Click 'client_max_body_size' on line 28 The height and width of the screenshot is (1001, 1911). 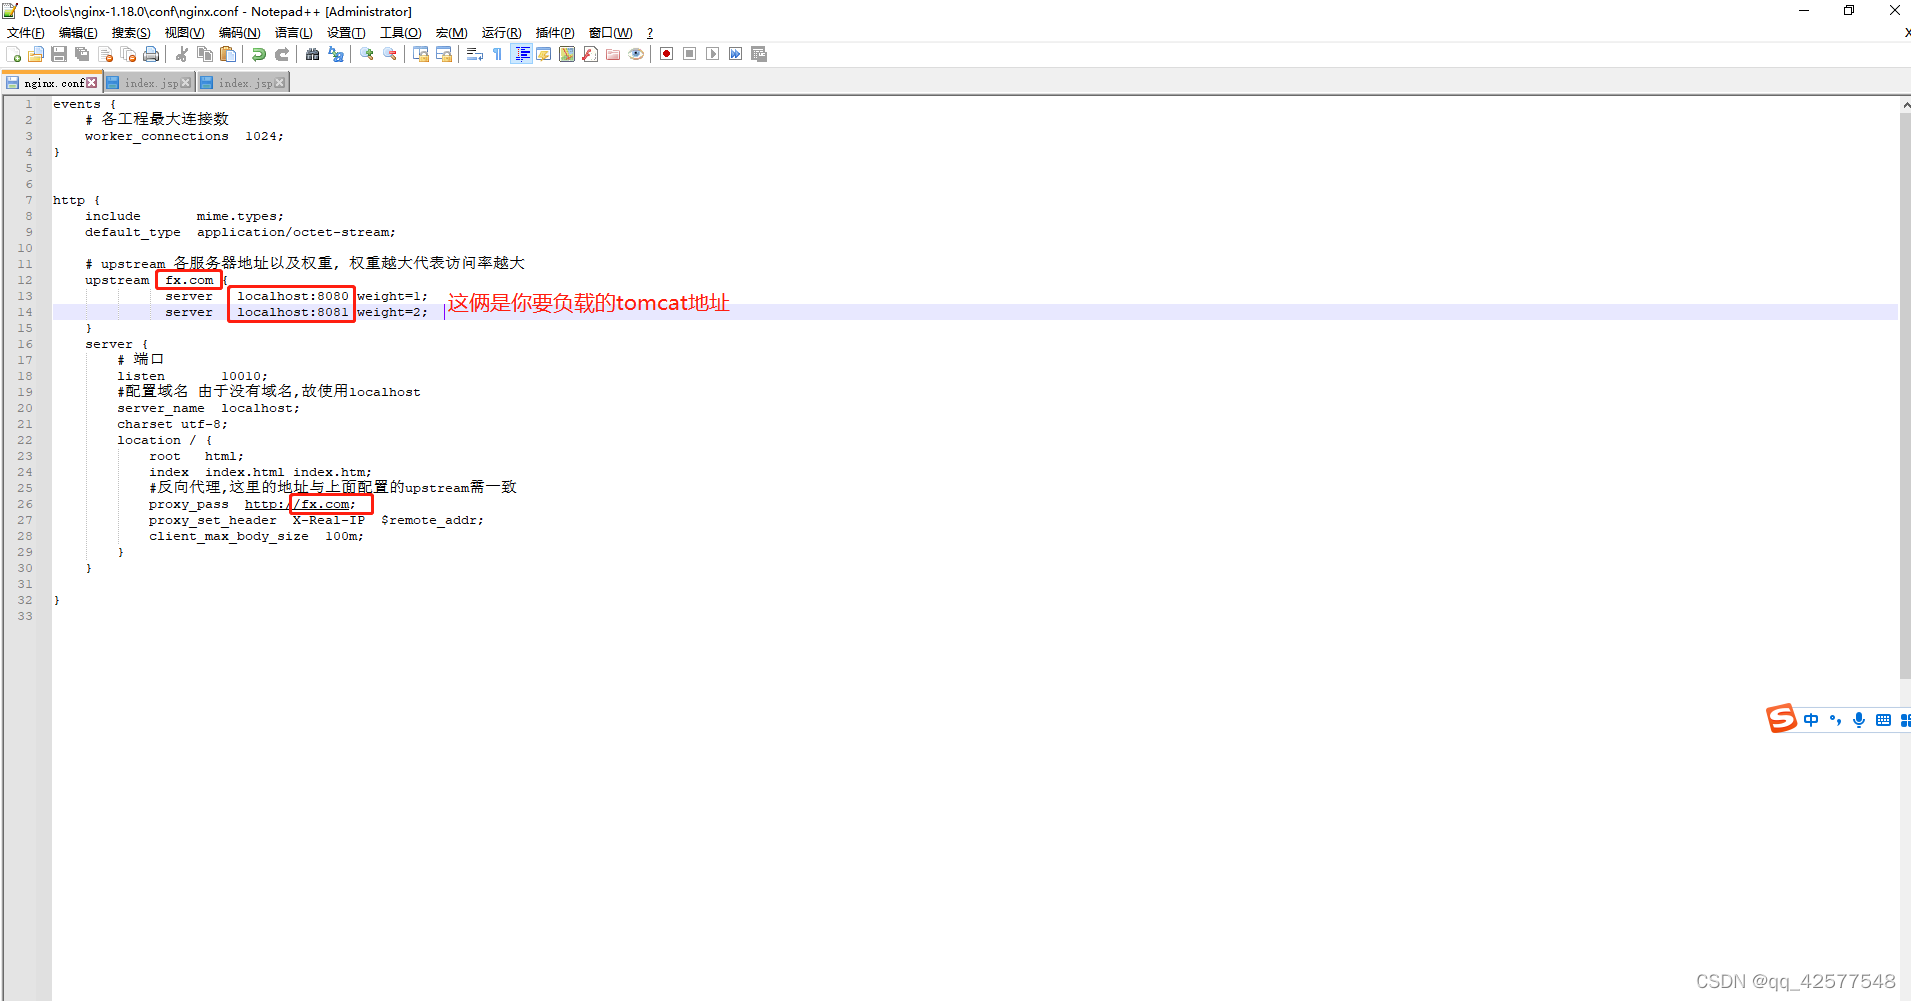(x=229, y=536)
